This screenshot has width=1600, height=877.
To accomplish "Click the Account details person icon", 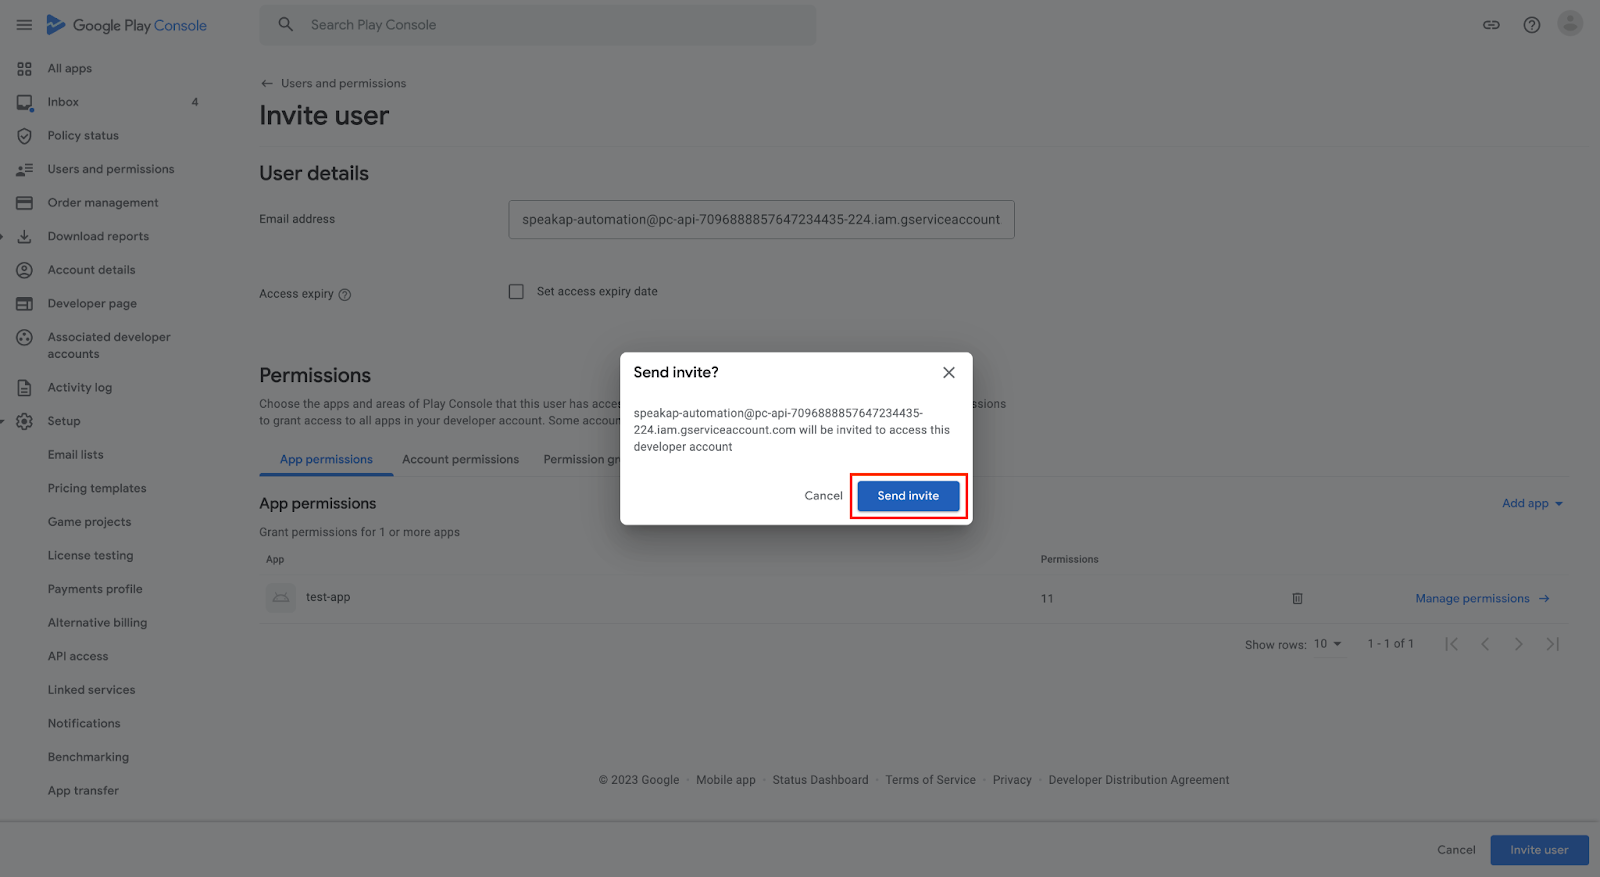I will (24, 270).
